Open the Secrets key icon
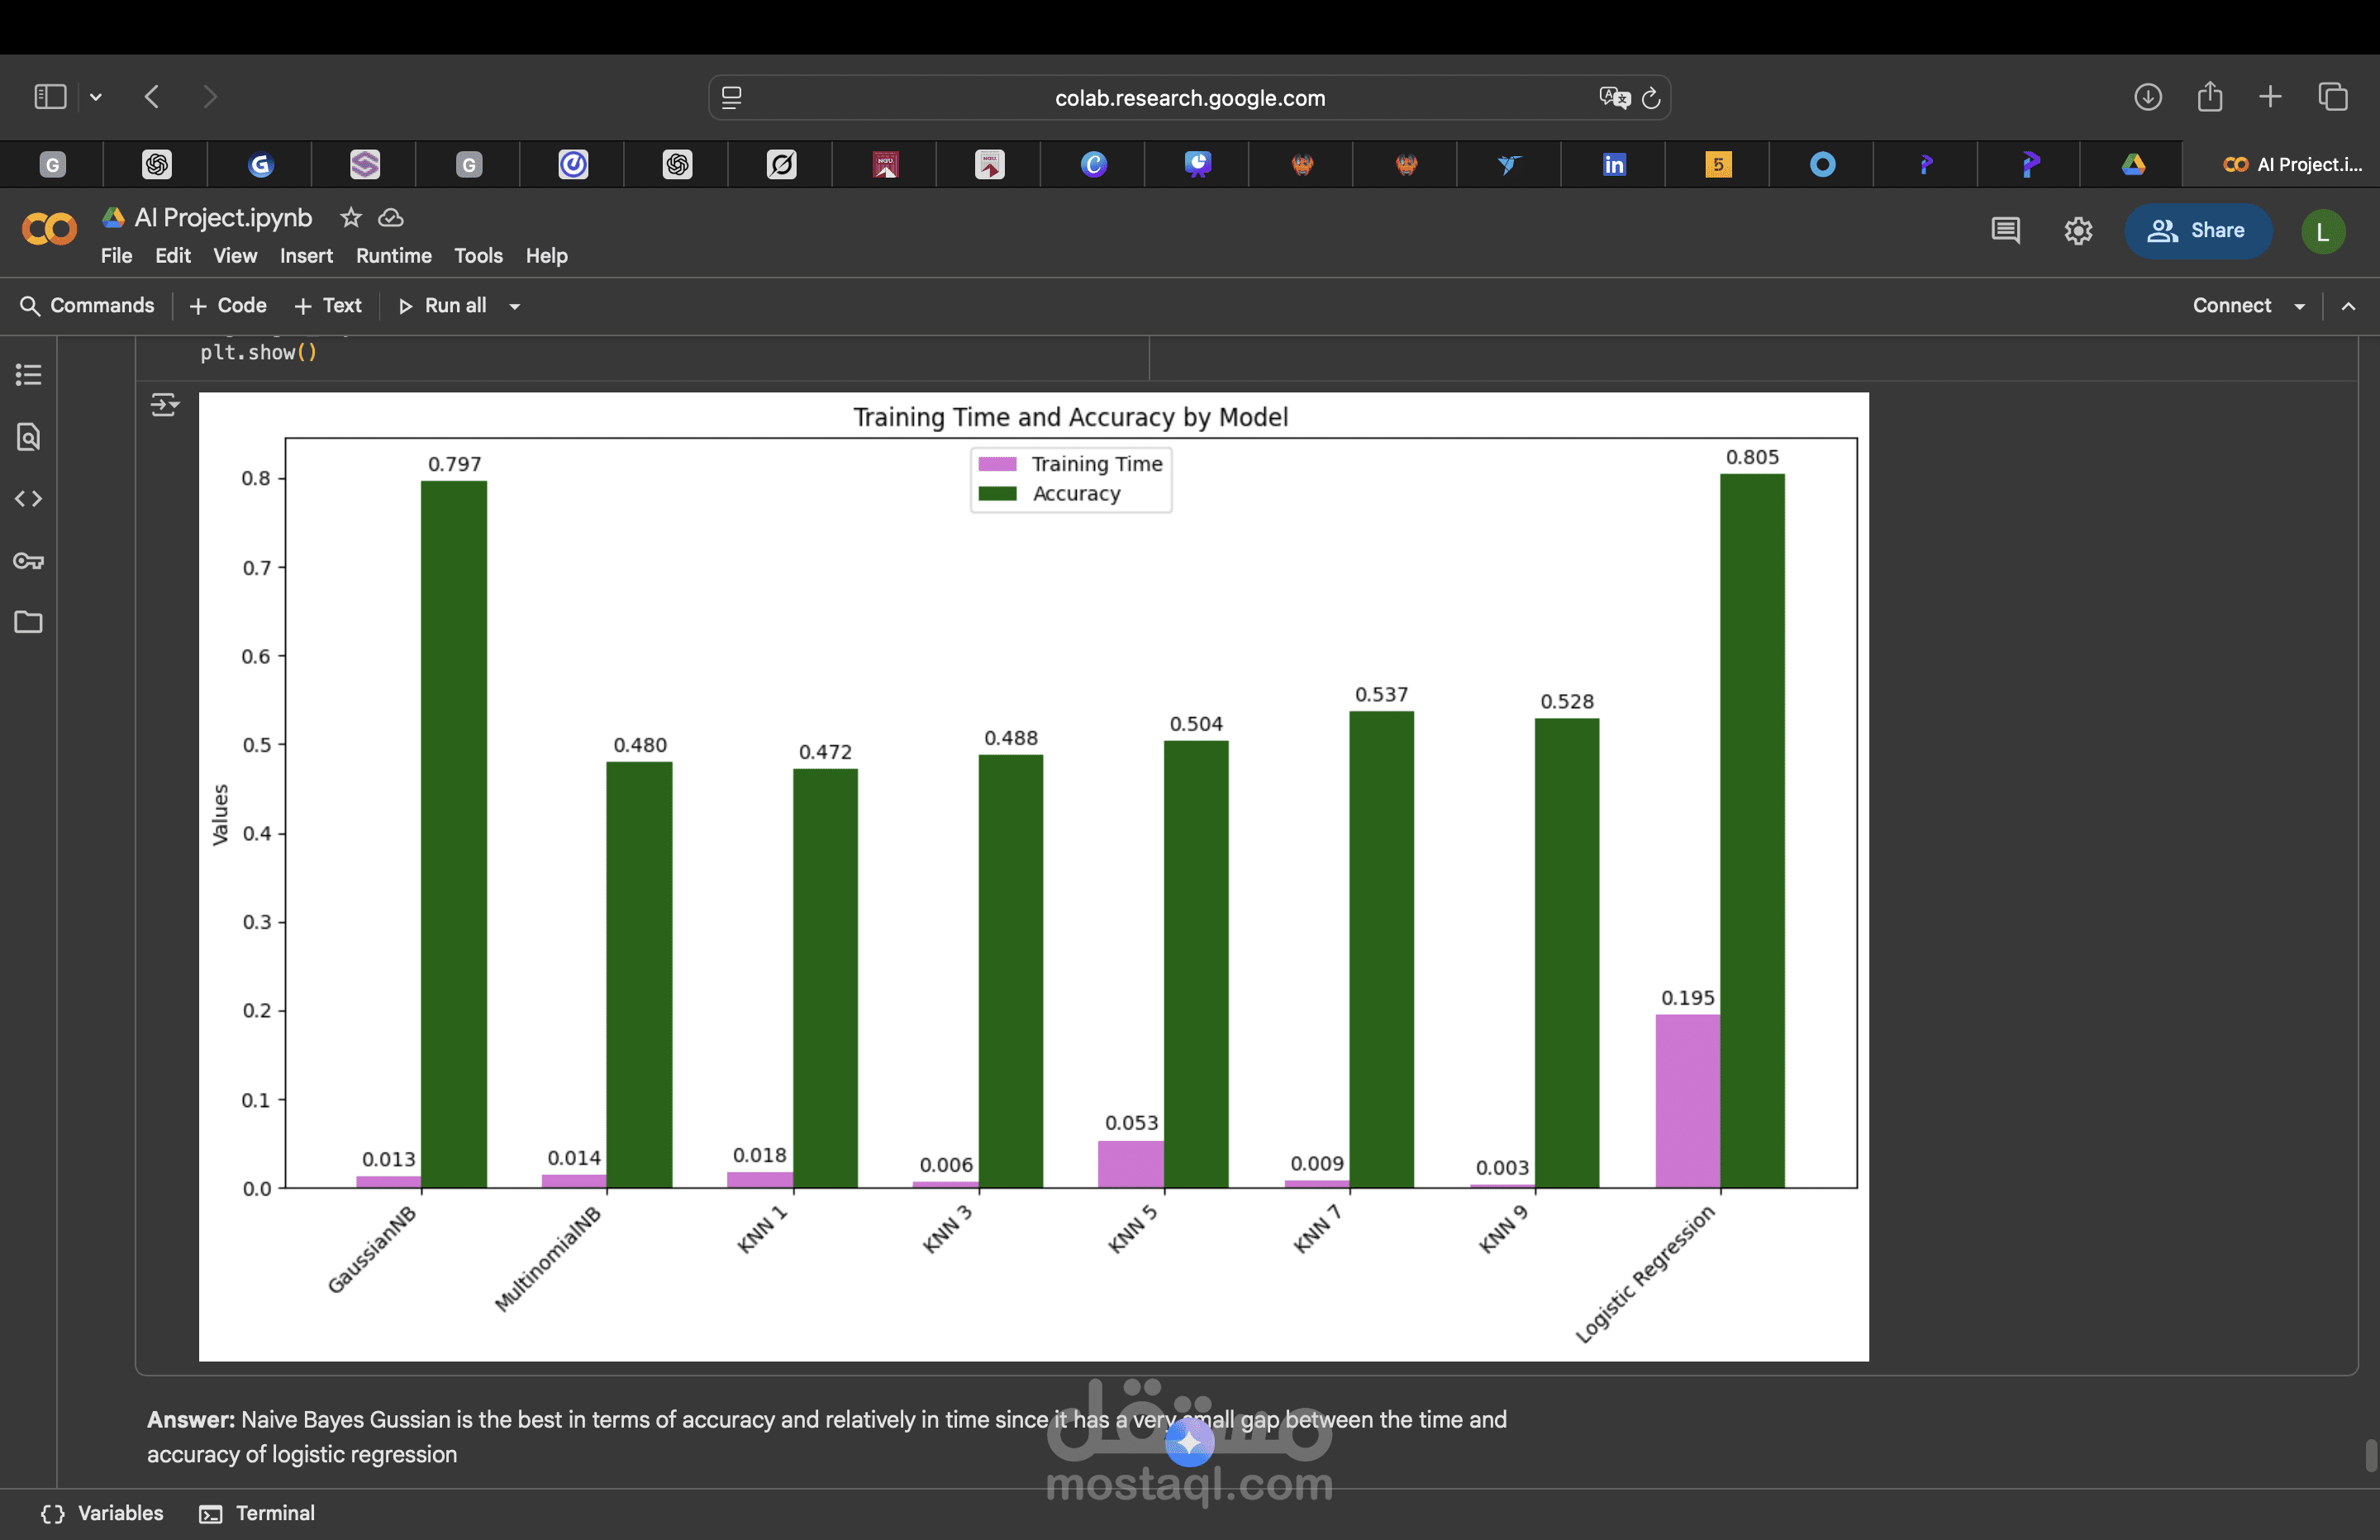2380x1540 pixels. [x=28, y=561]
